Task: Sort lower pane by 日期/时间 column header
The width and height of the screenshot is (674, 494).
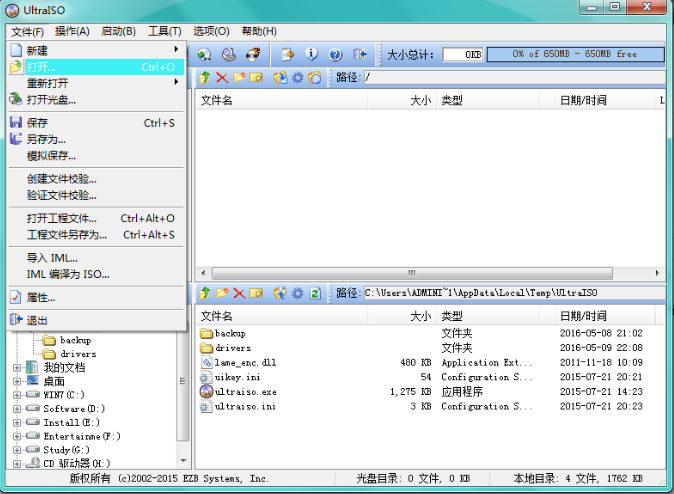Action: point(605,316)
